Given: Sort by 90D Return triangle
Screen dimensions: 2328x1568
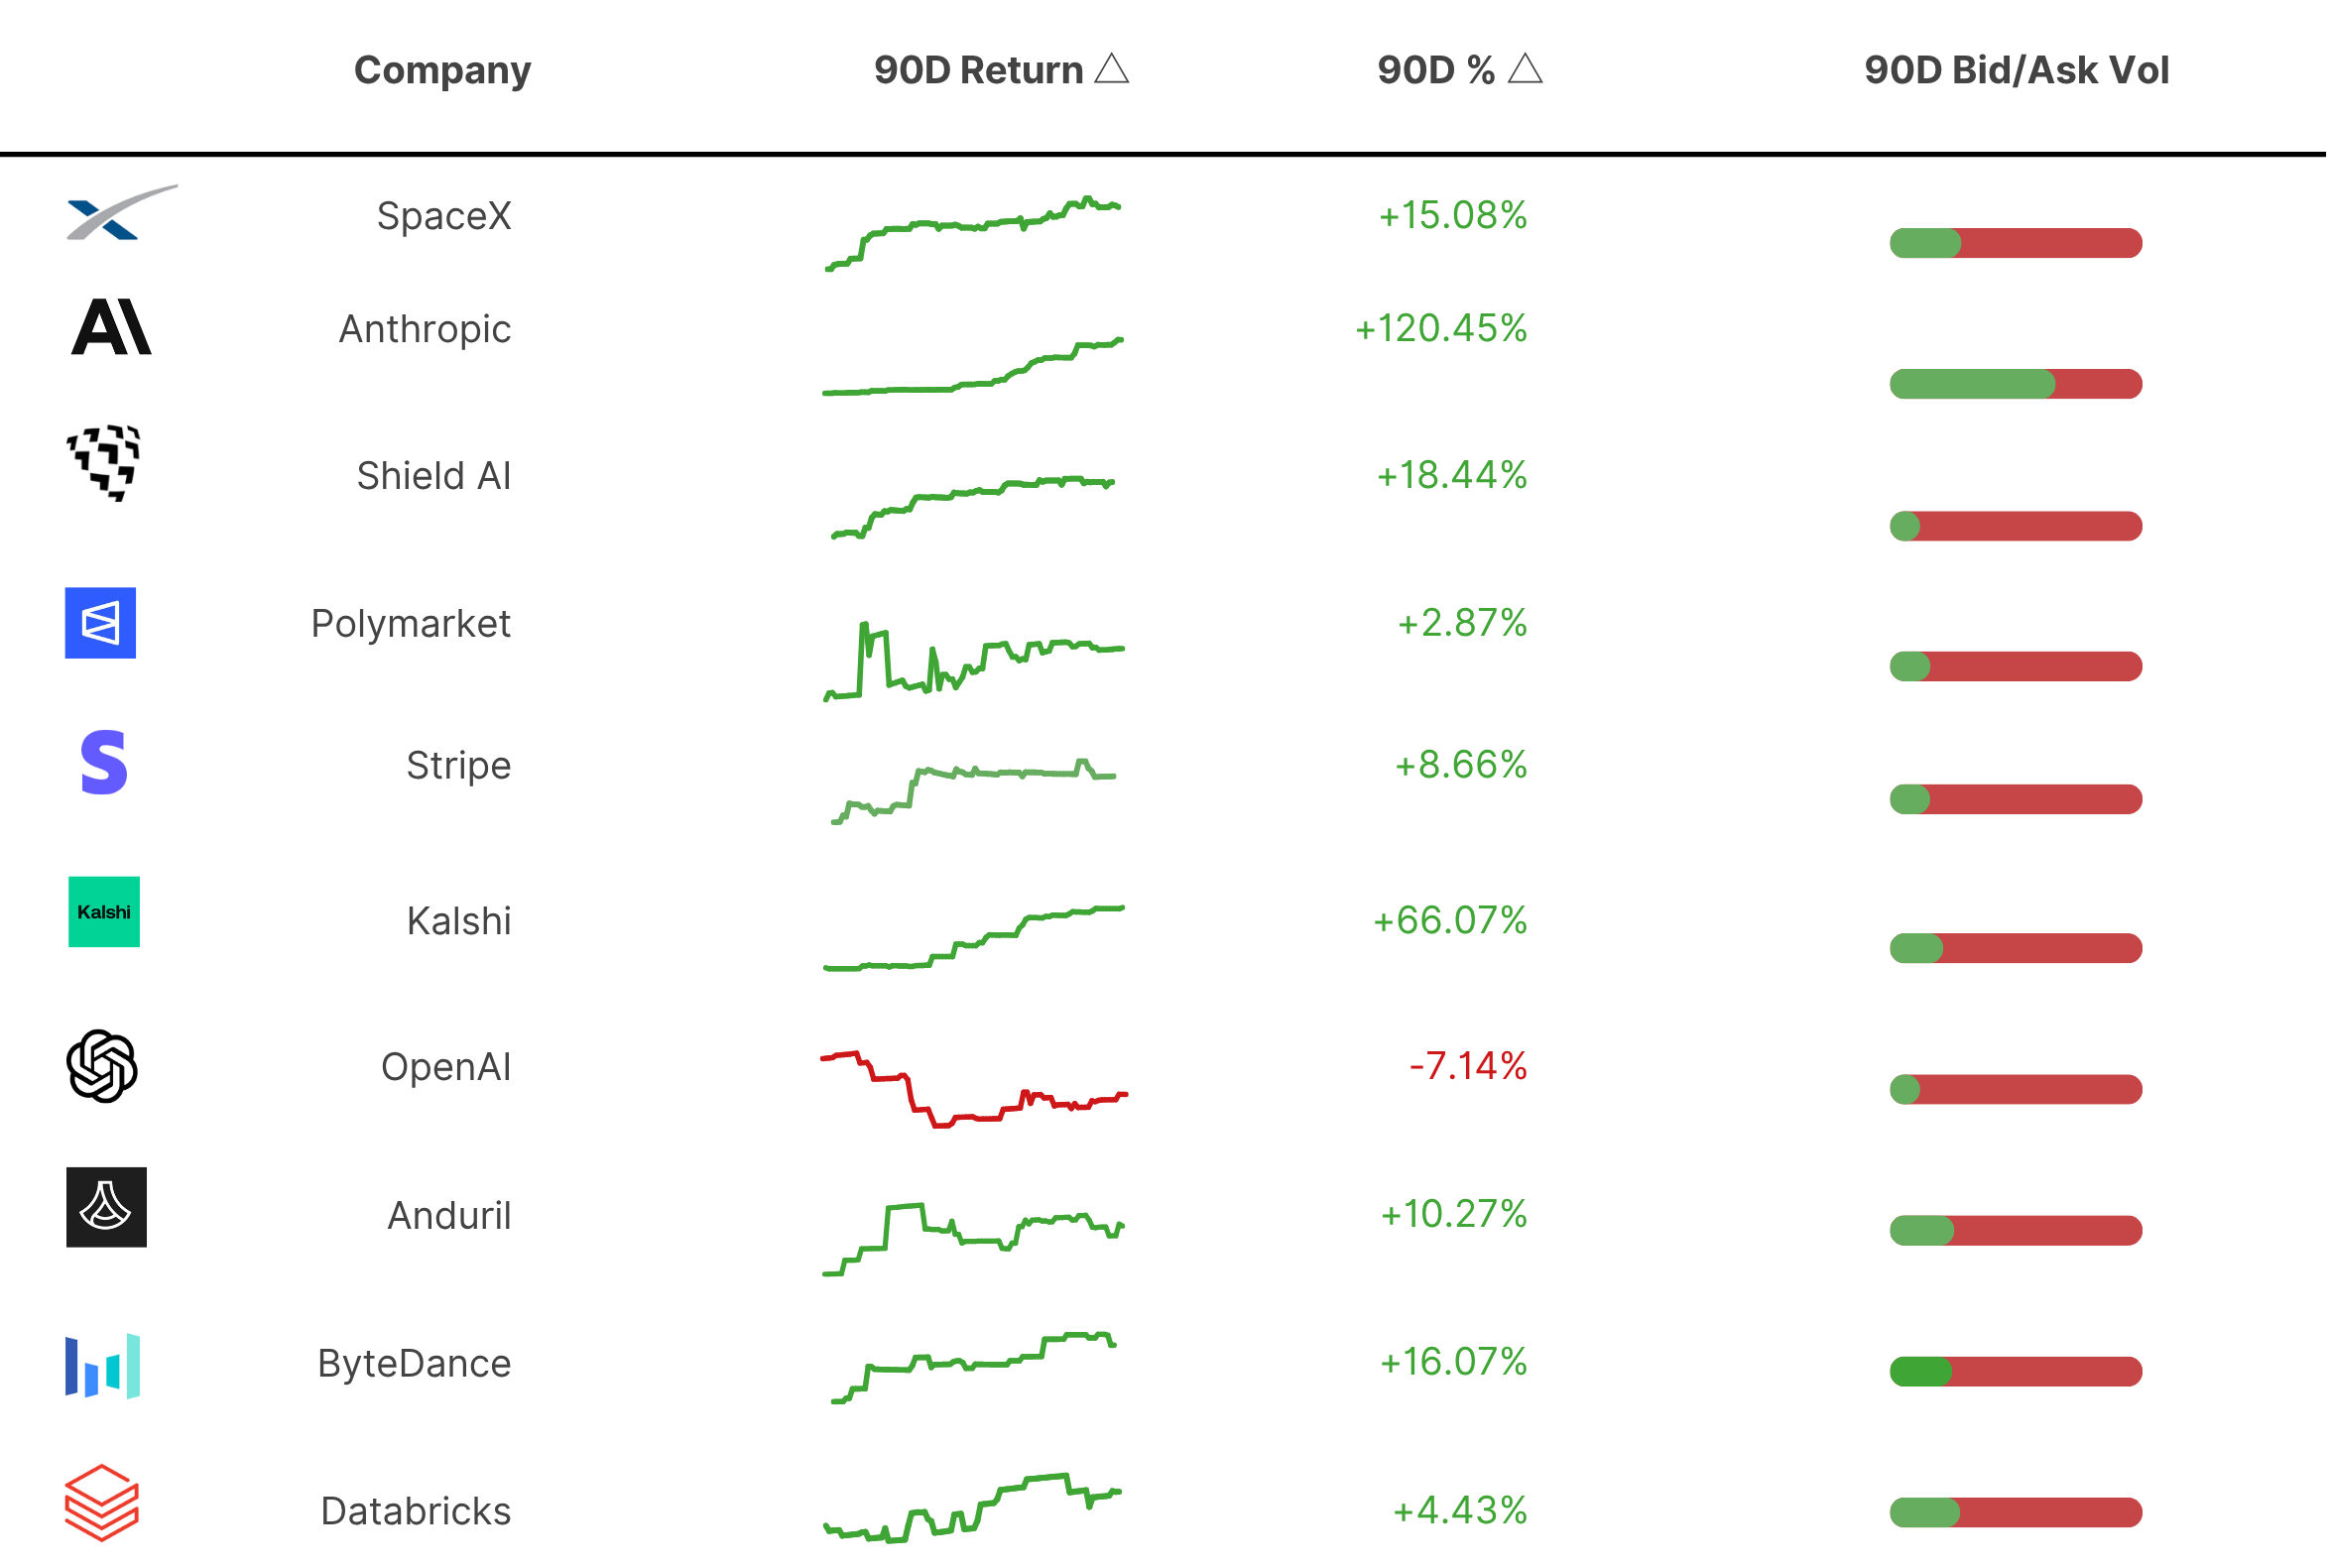Looking at the screenshot, I should 1112,69.
